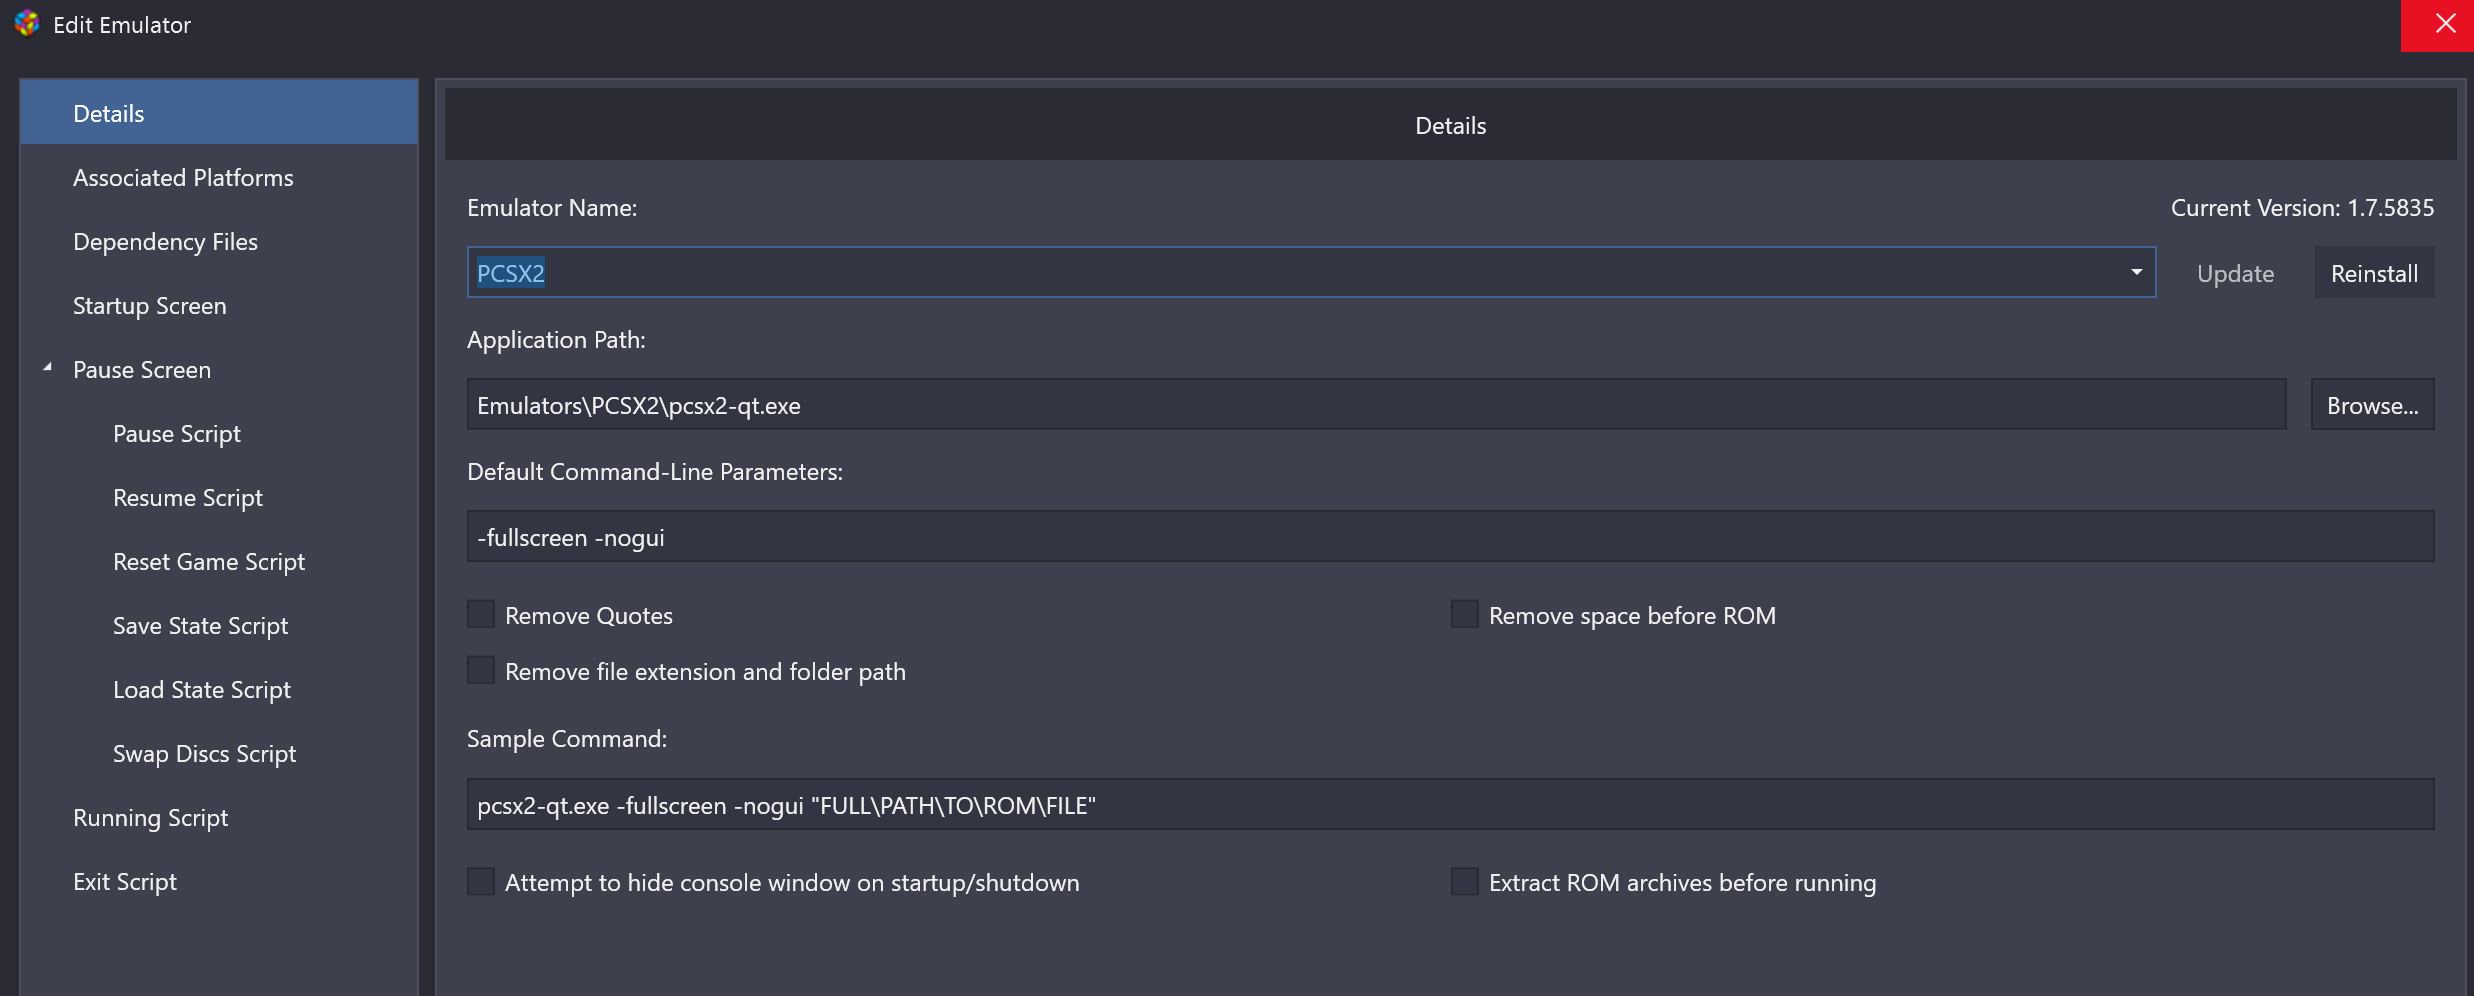Click the Sample Command: label
Viewport: 2474px width, 996px height.
tap(567, 739)
